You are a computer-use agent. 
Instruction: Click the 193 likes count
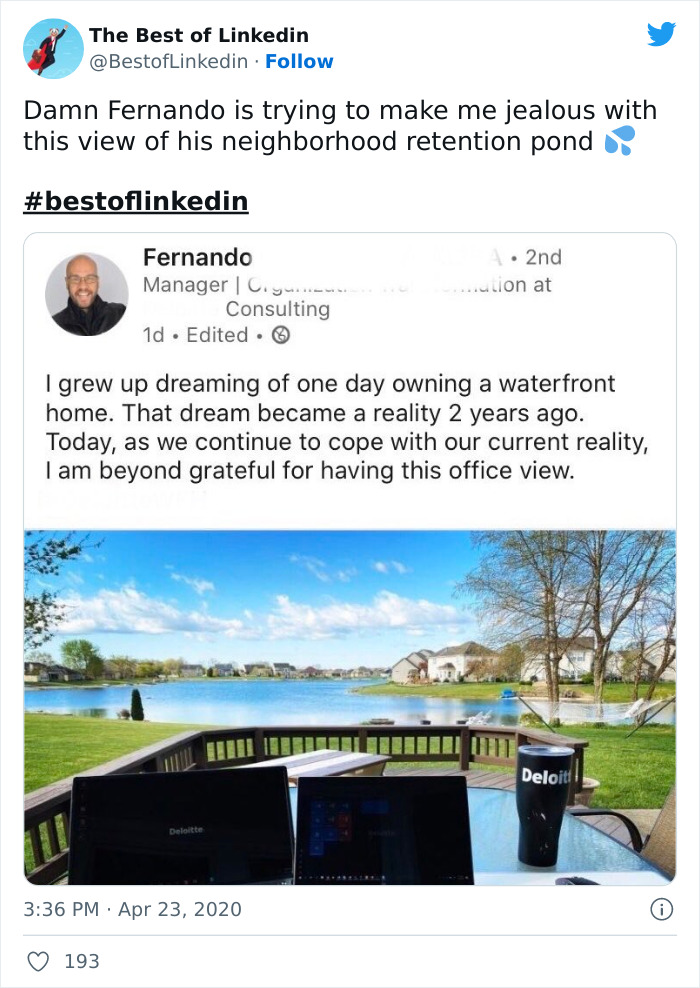click(x=84, y=961)
